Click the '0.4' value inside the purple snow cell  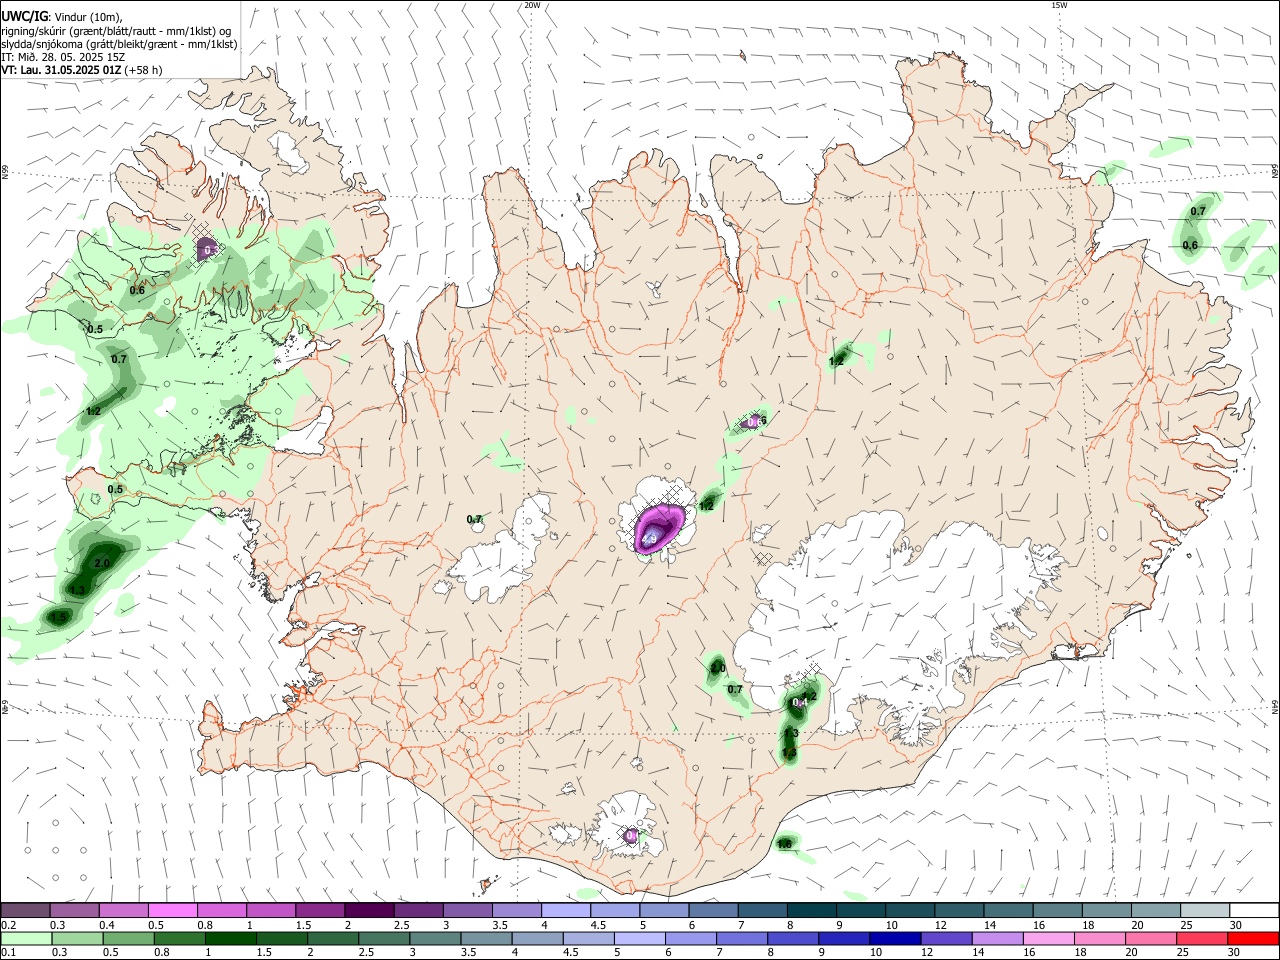click(799, 703)
